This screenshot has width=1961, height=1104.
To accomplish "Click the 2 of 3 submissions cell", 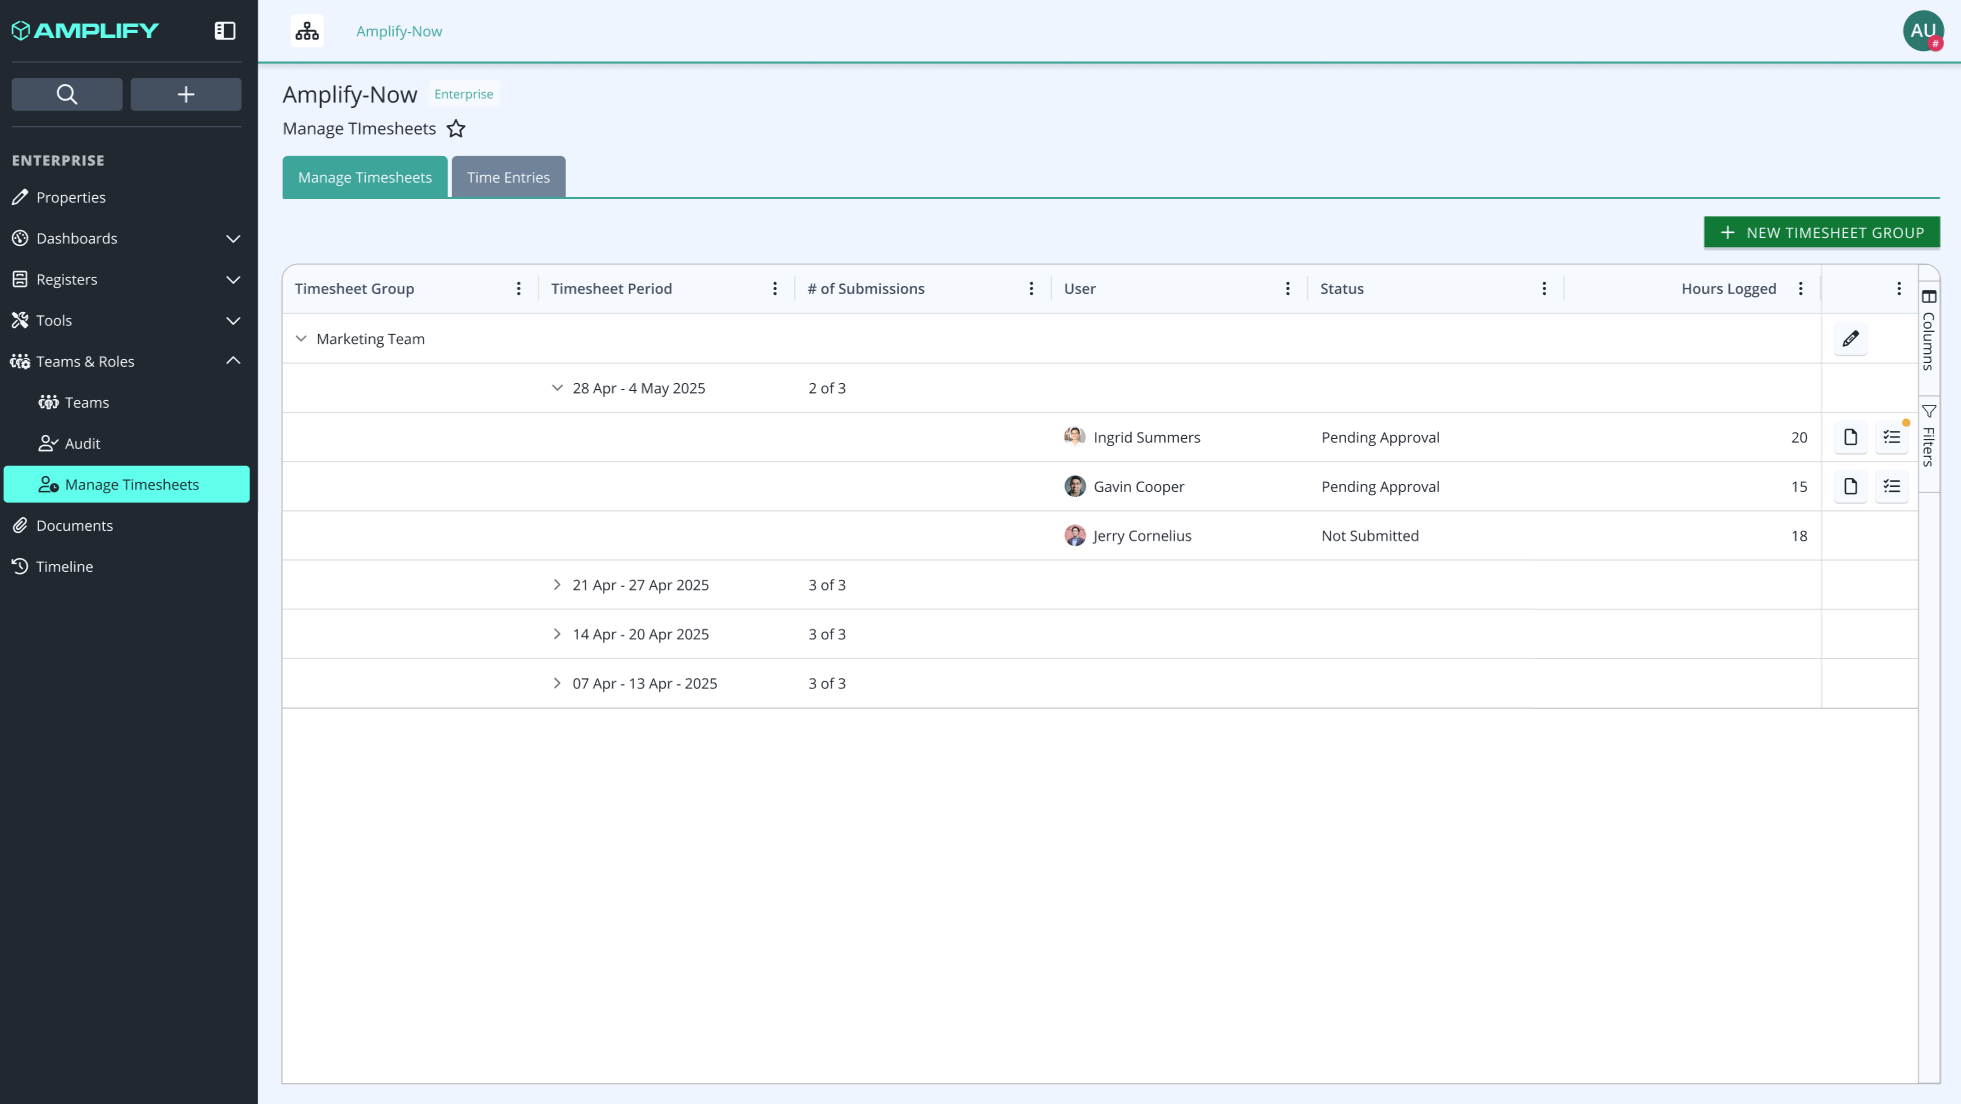I will pos(827,388).
